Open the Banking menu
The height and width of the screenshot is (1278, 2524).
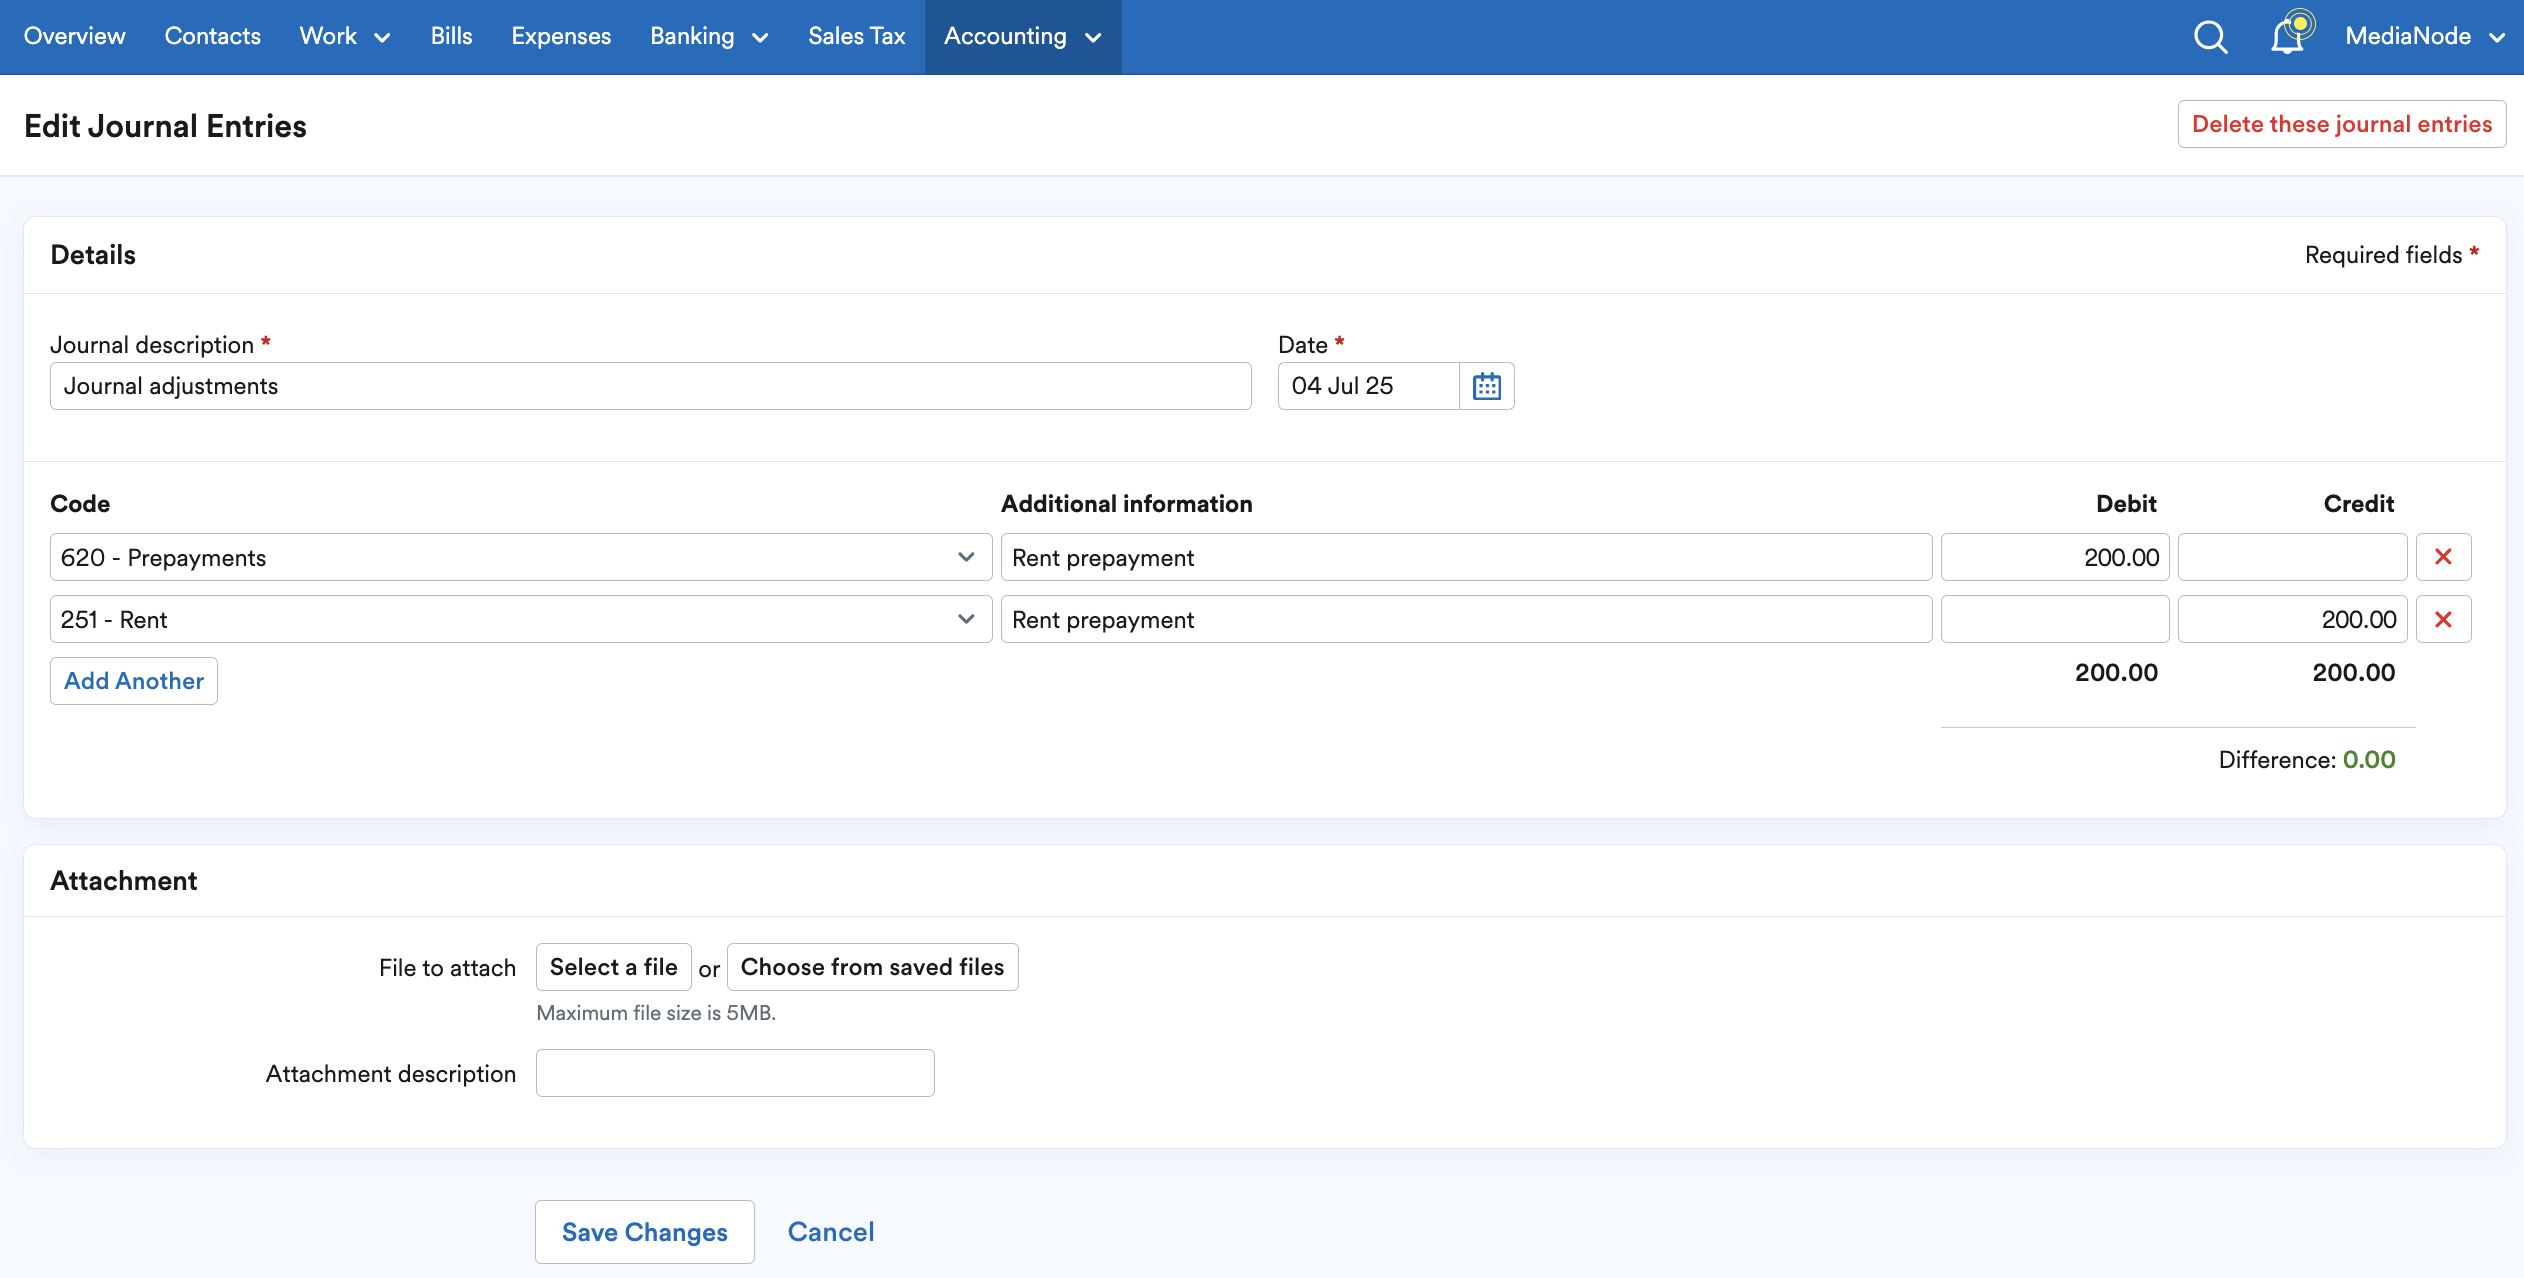708,37
